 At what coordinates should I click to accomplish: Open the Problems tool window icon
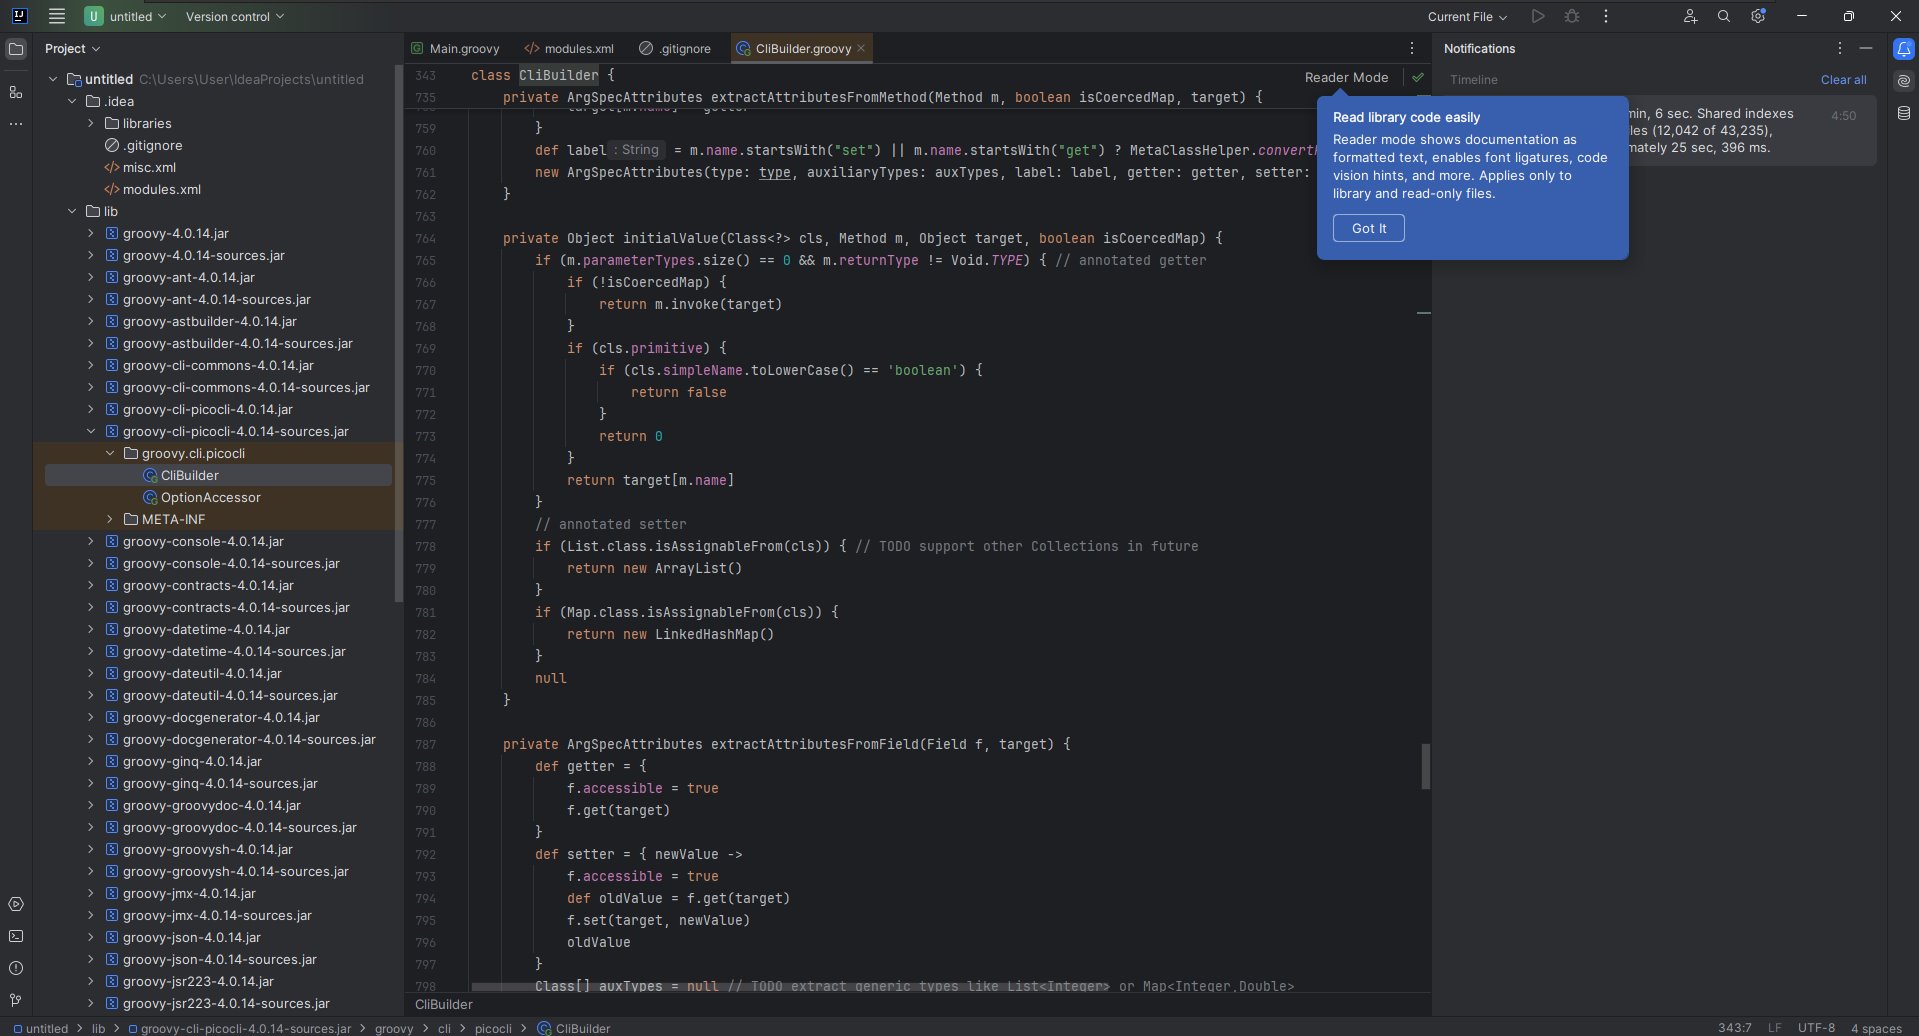[16, 969]
